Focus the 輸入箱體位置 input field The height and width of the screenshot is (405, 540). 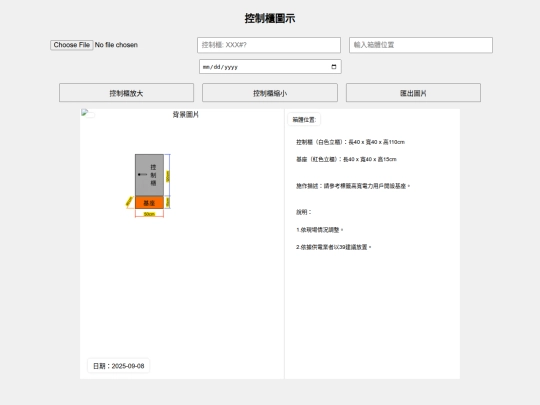pyautogui.click(x=421, y=45)
